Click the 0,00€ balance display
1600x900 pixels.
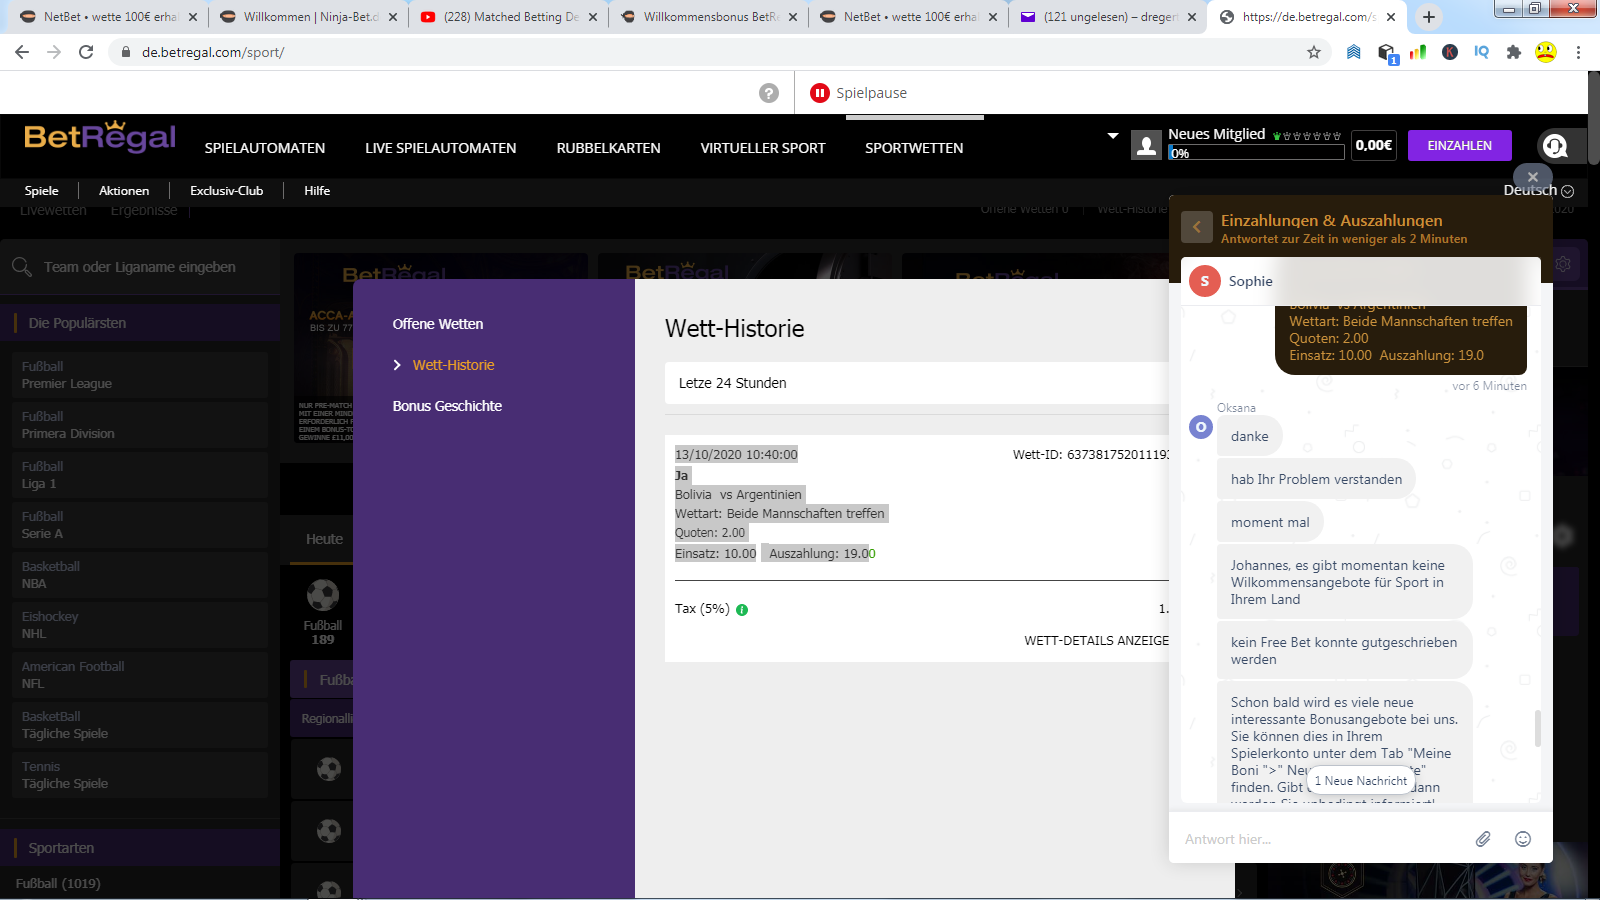click(x=1374, y=146)
